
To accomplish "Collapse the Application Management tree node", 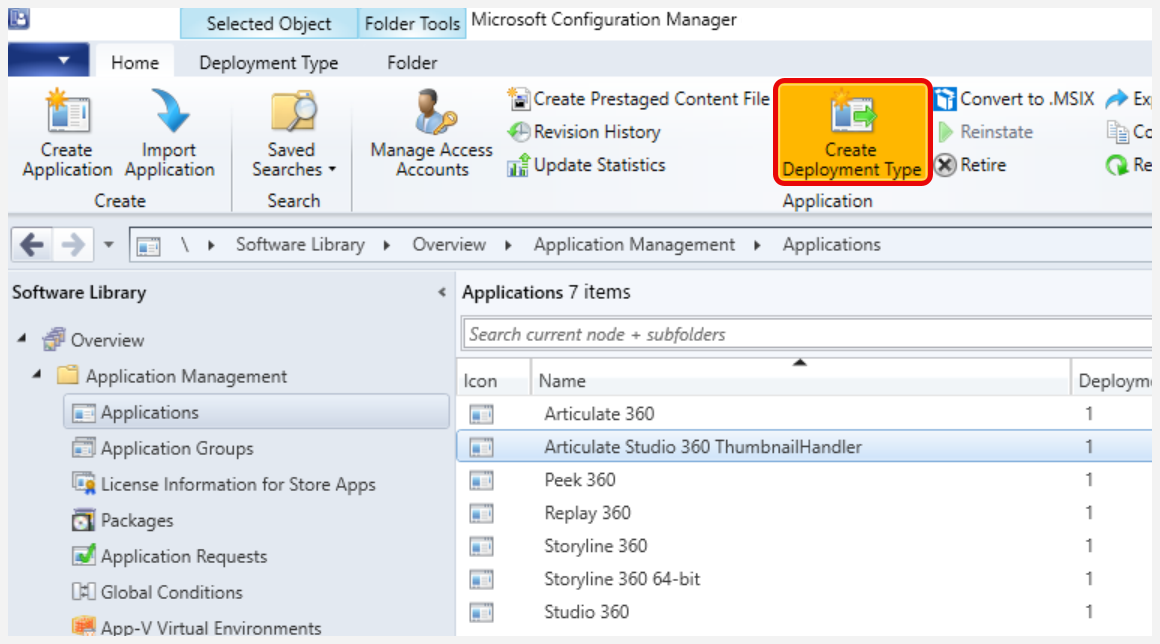I will (x=37, y=375).
